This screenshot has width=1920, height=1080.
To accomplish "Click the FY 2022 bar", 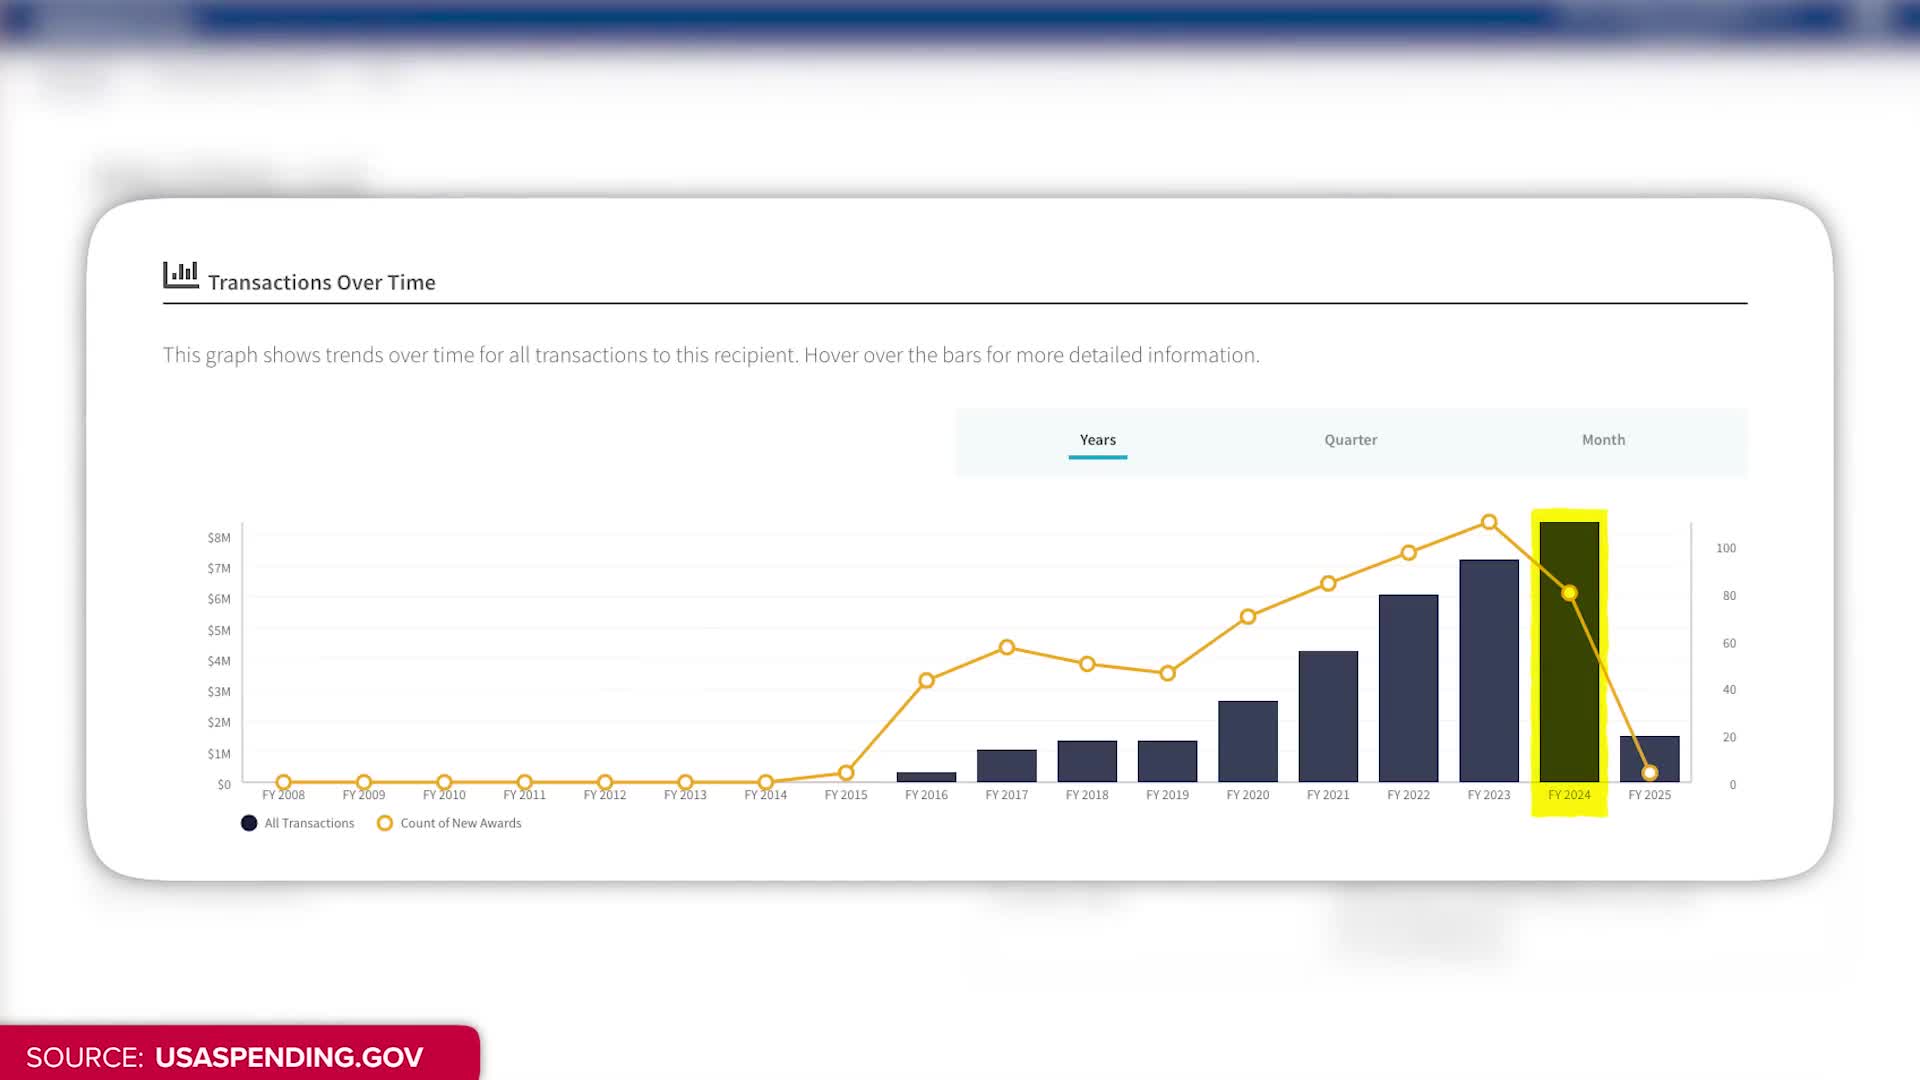I will click(1408, 690).
